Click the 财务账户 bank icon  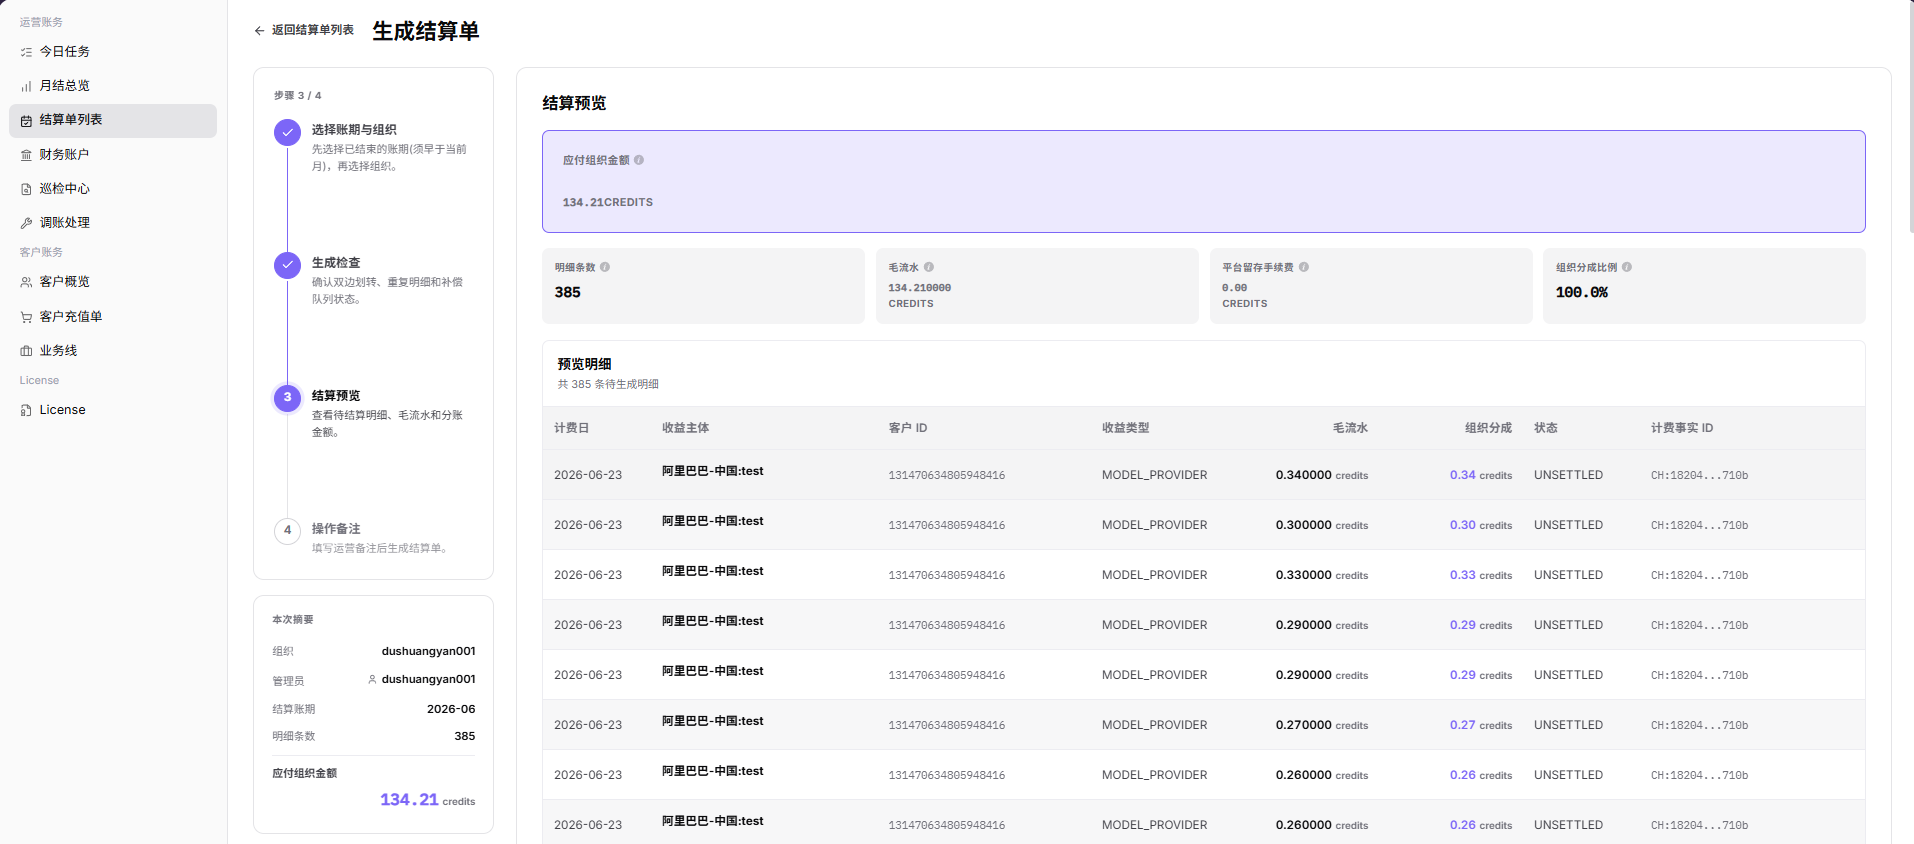pos(26,155)
